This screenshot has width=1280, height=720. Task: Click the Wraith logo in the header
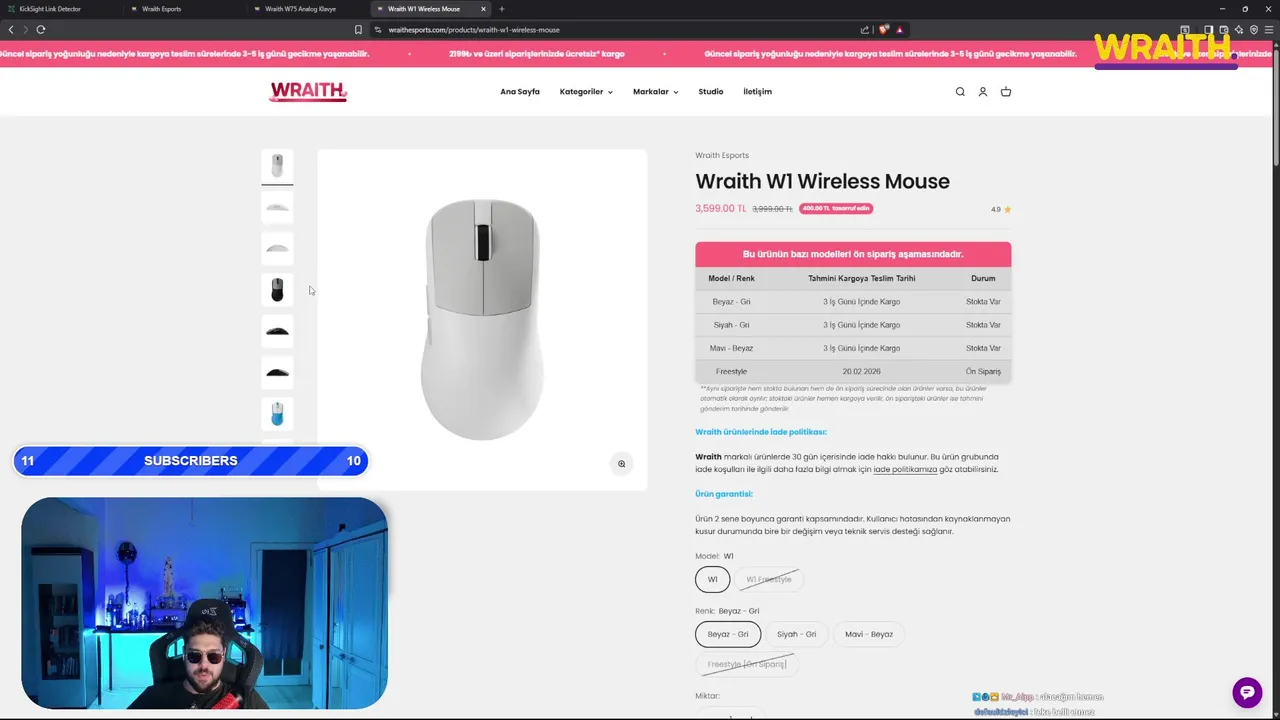[308, 92]
